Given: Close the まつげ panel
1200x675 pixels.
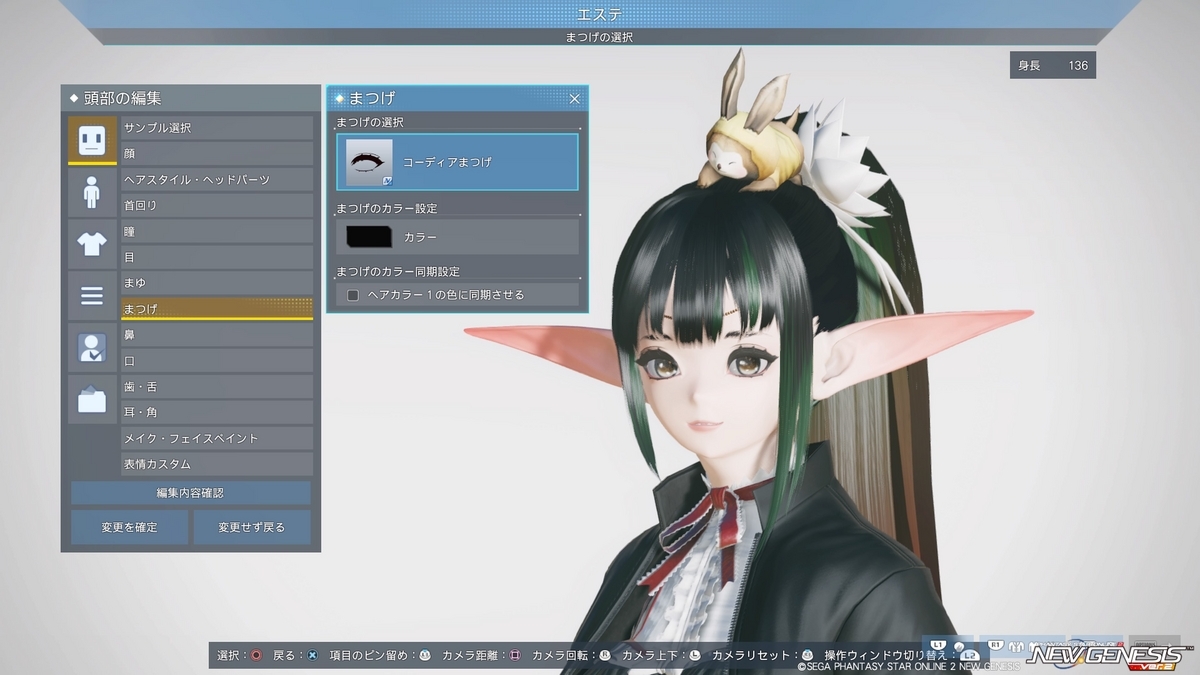Looking at the screenshot, I should point(574,98).
